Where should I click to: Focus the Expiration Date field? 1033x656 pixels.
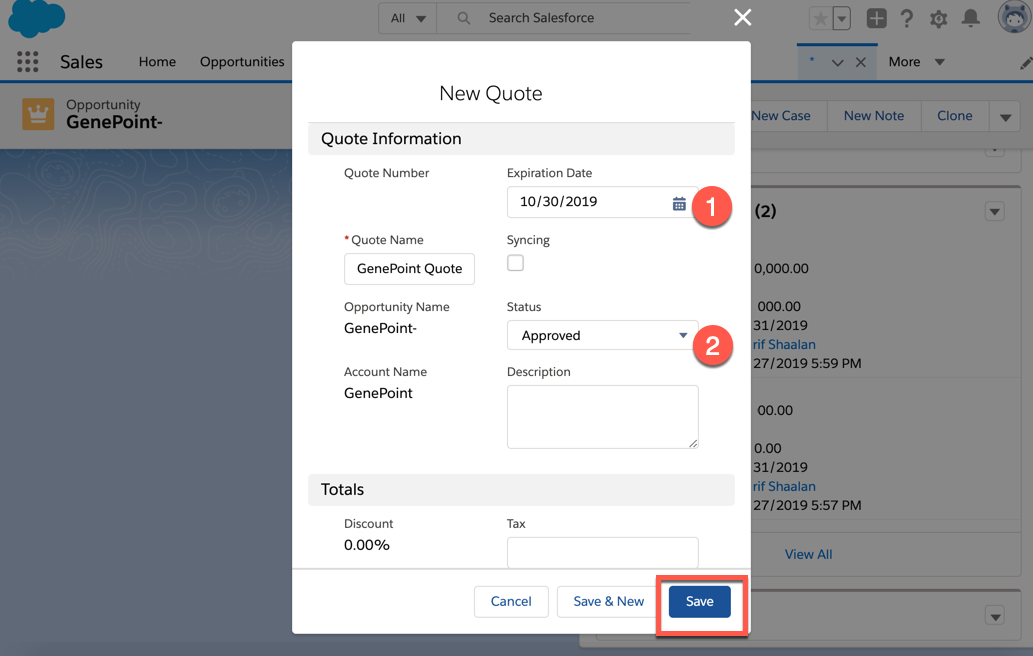coord(602,202)
